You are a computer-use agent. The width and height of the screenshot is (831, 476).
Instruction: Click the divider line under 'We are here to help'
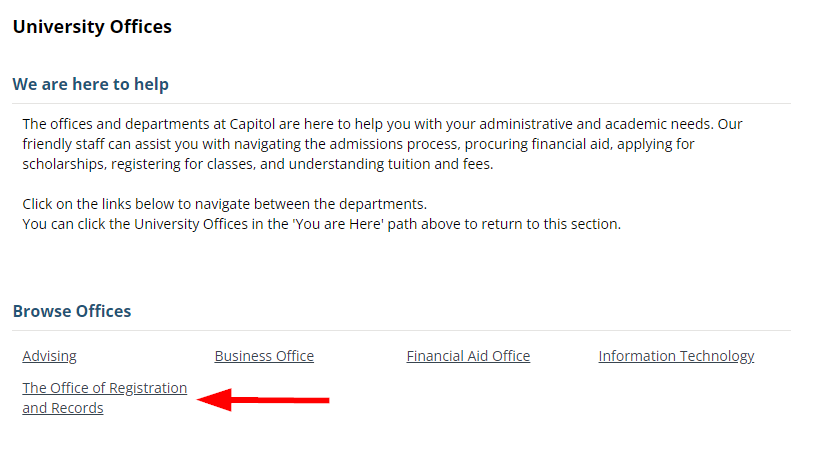401,103
